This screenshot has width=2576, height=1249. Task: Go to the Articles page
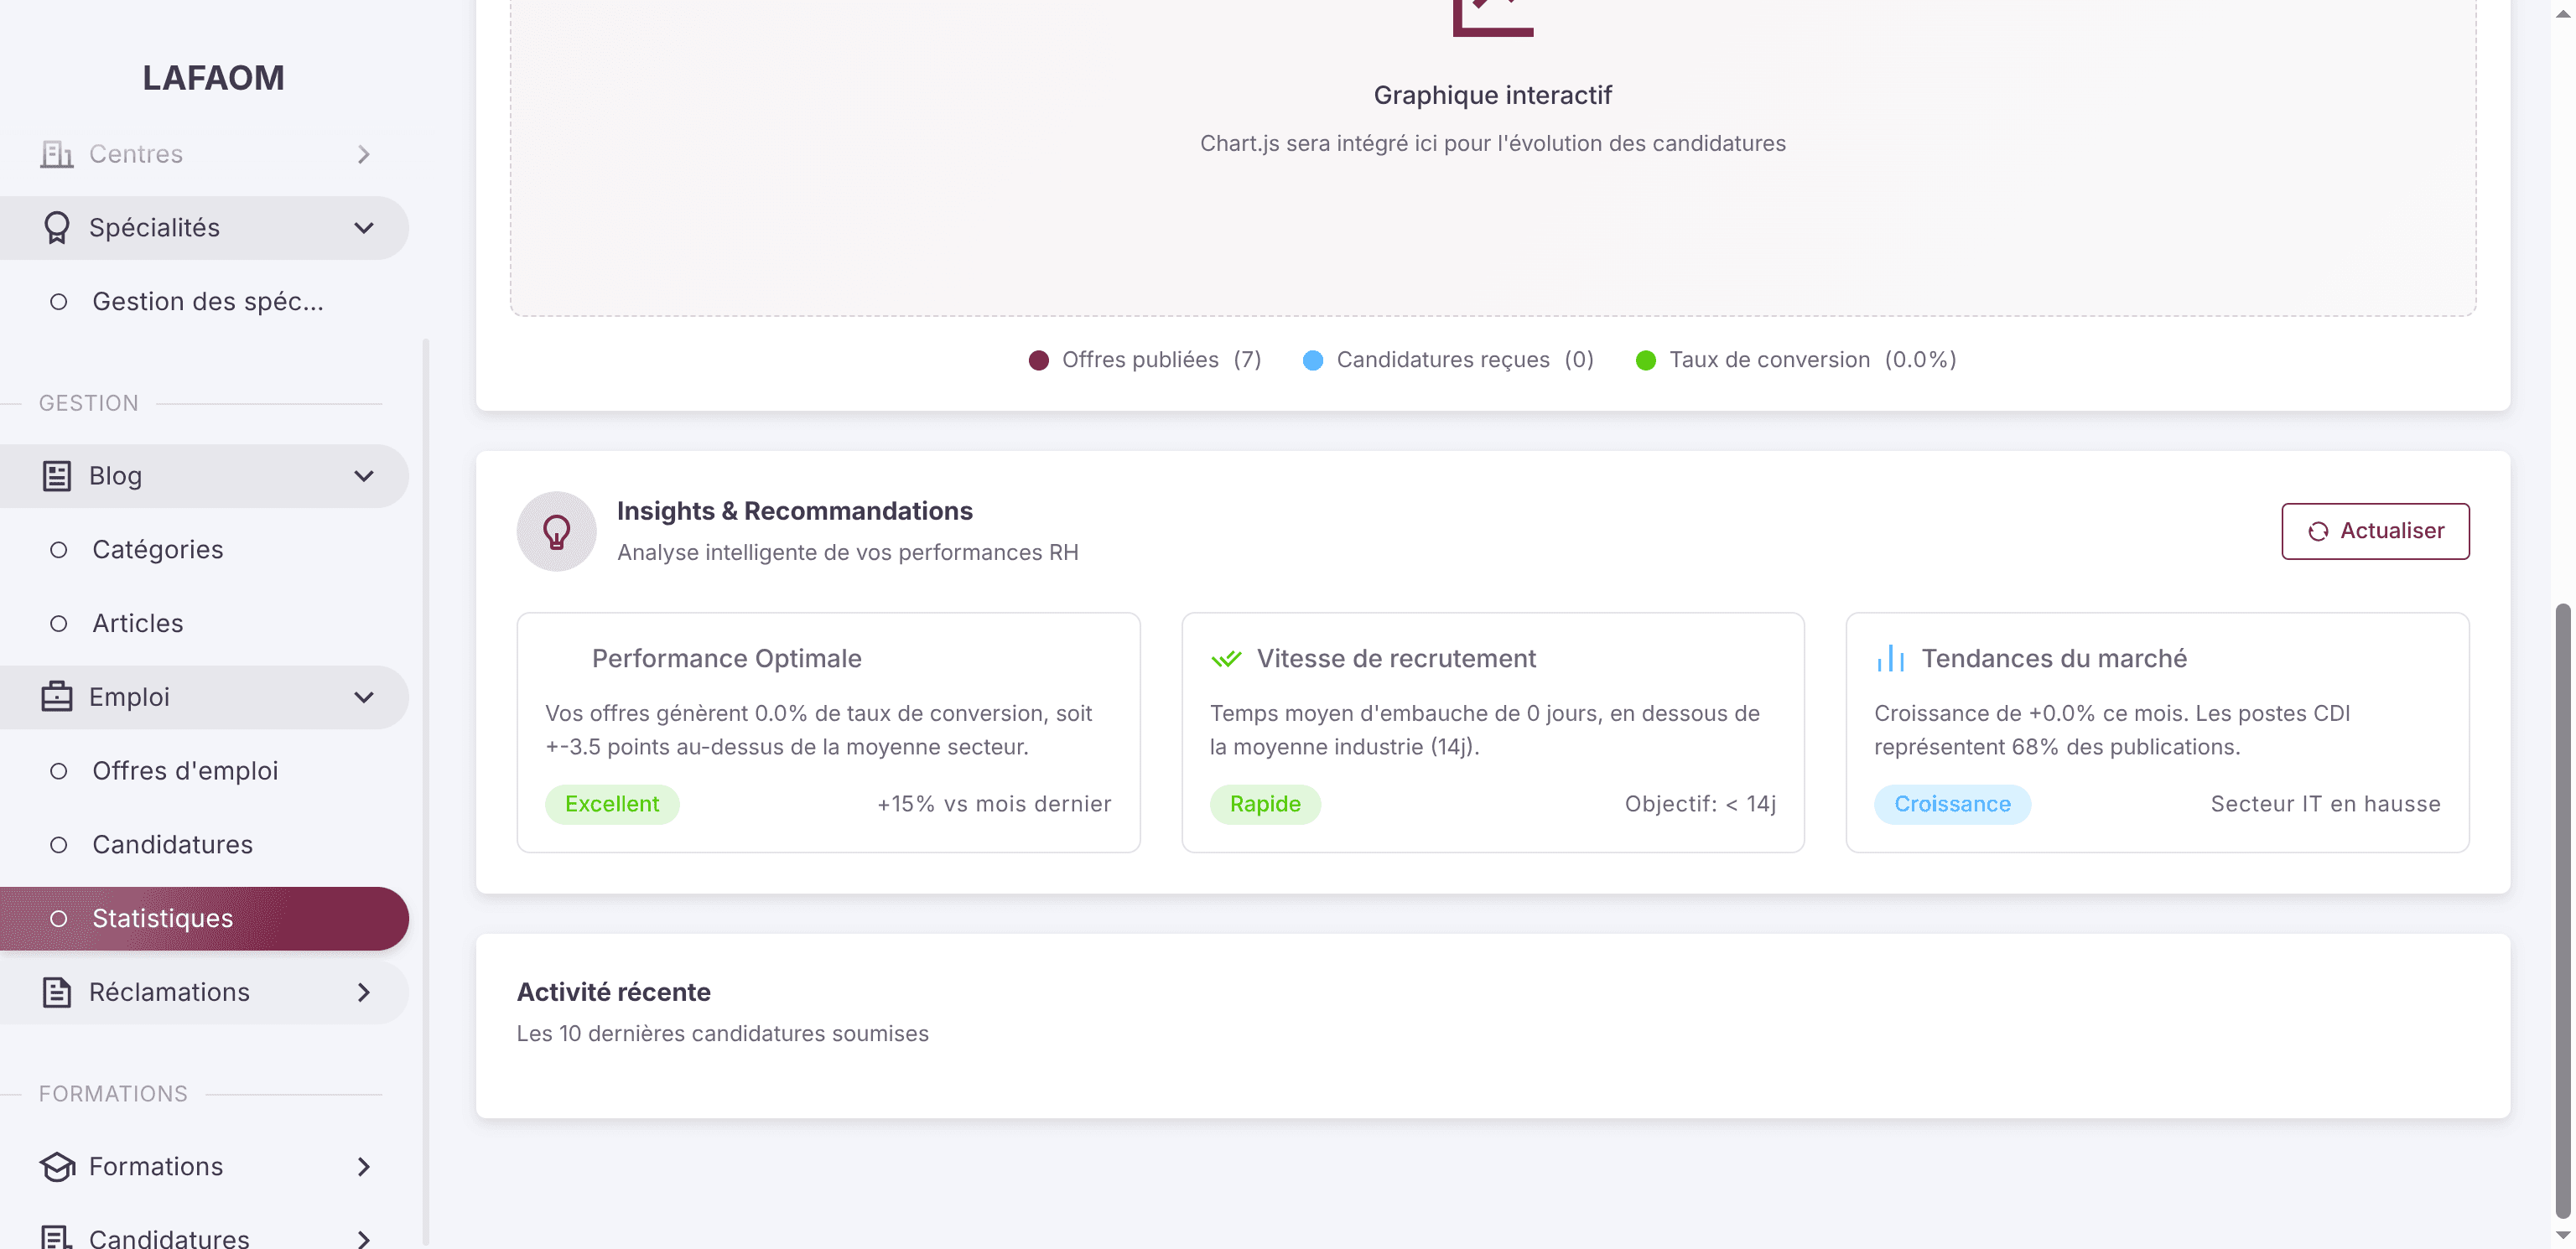pos(204,624)
